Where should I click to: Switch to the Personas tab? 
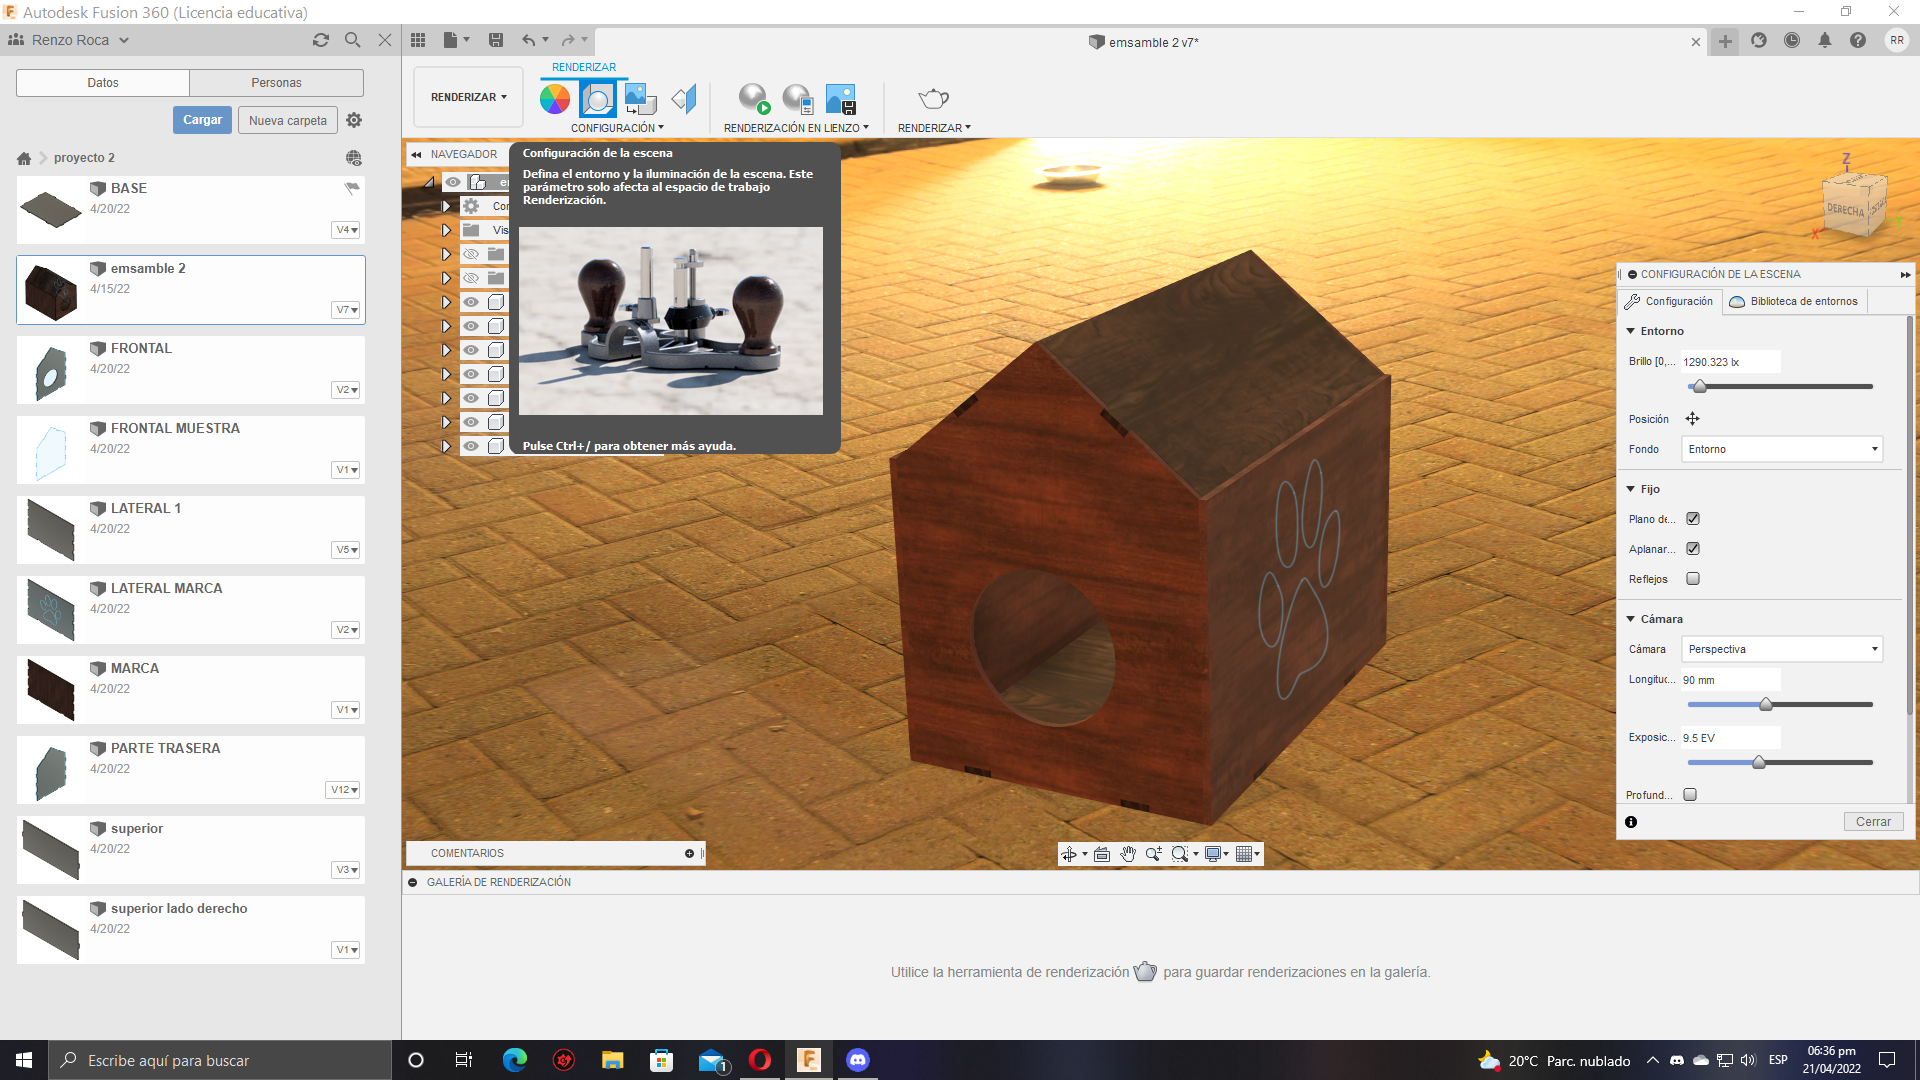(x=276, y=83)
